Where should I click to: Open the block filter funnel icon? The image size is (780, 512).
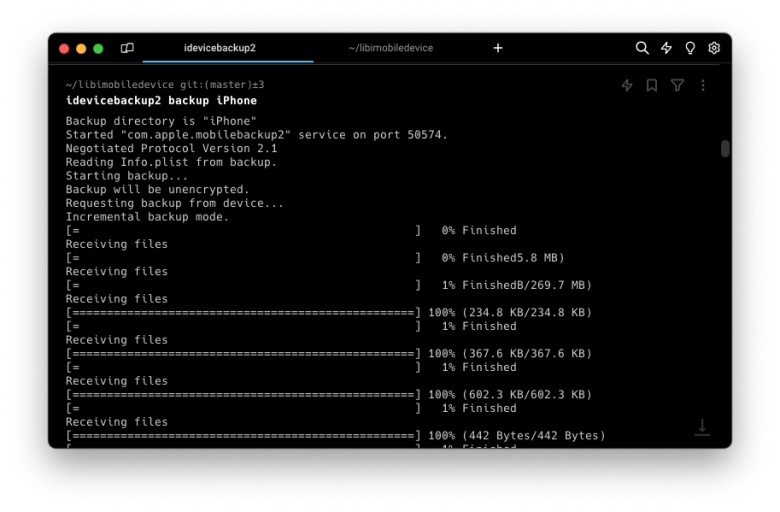click(677, 85)
